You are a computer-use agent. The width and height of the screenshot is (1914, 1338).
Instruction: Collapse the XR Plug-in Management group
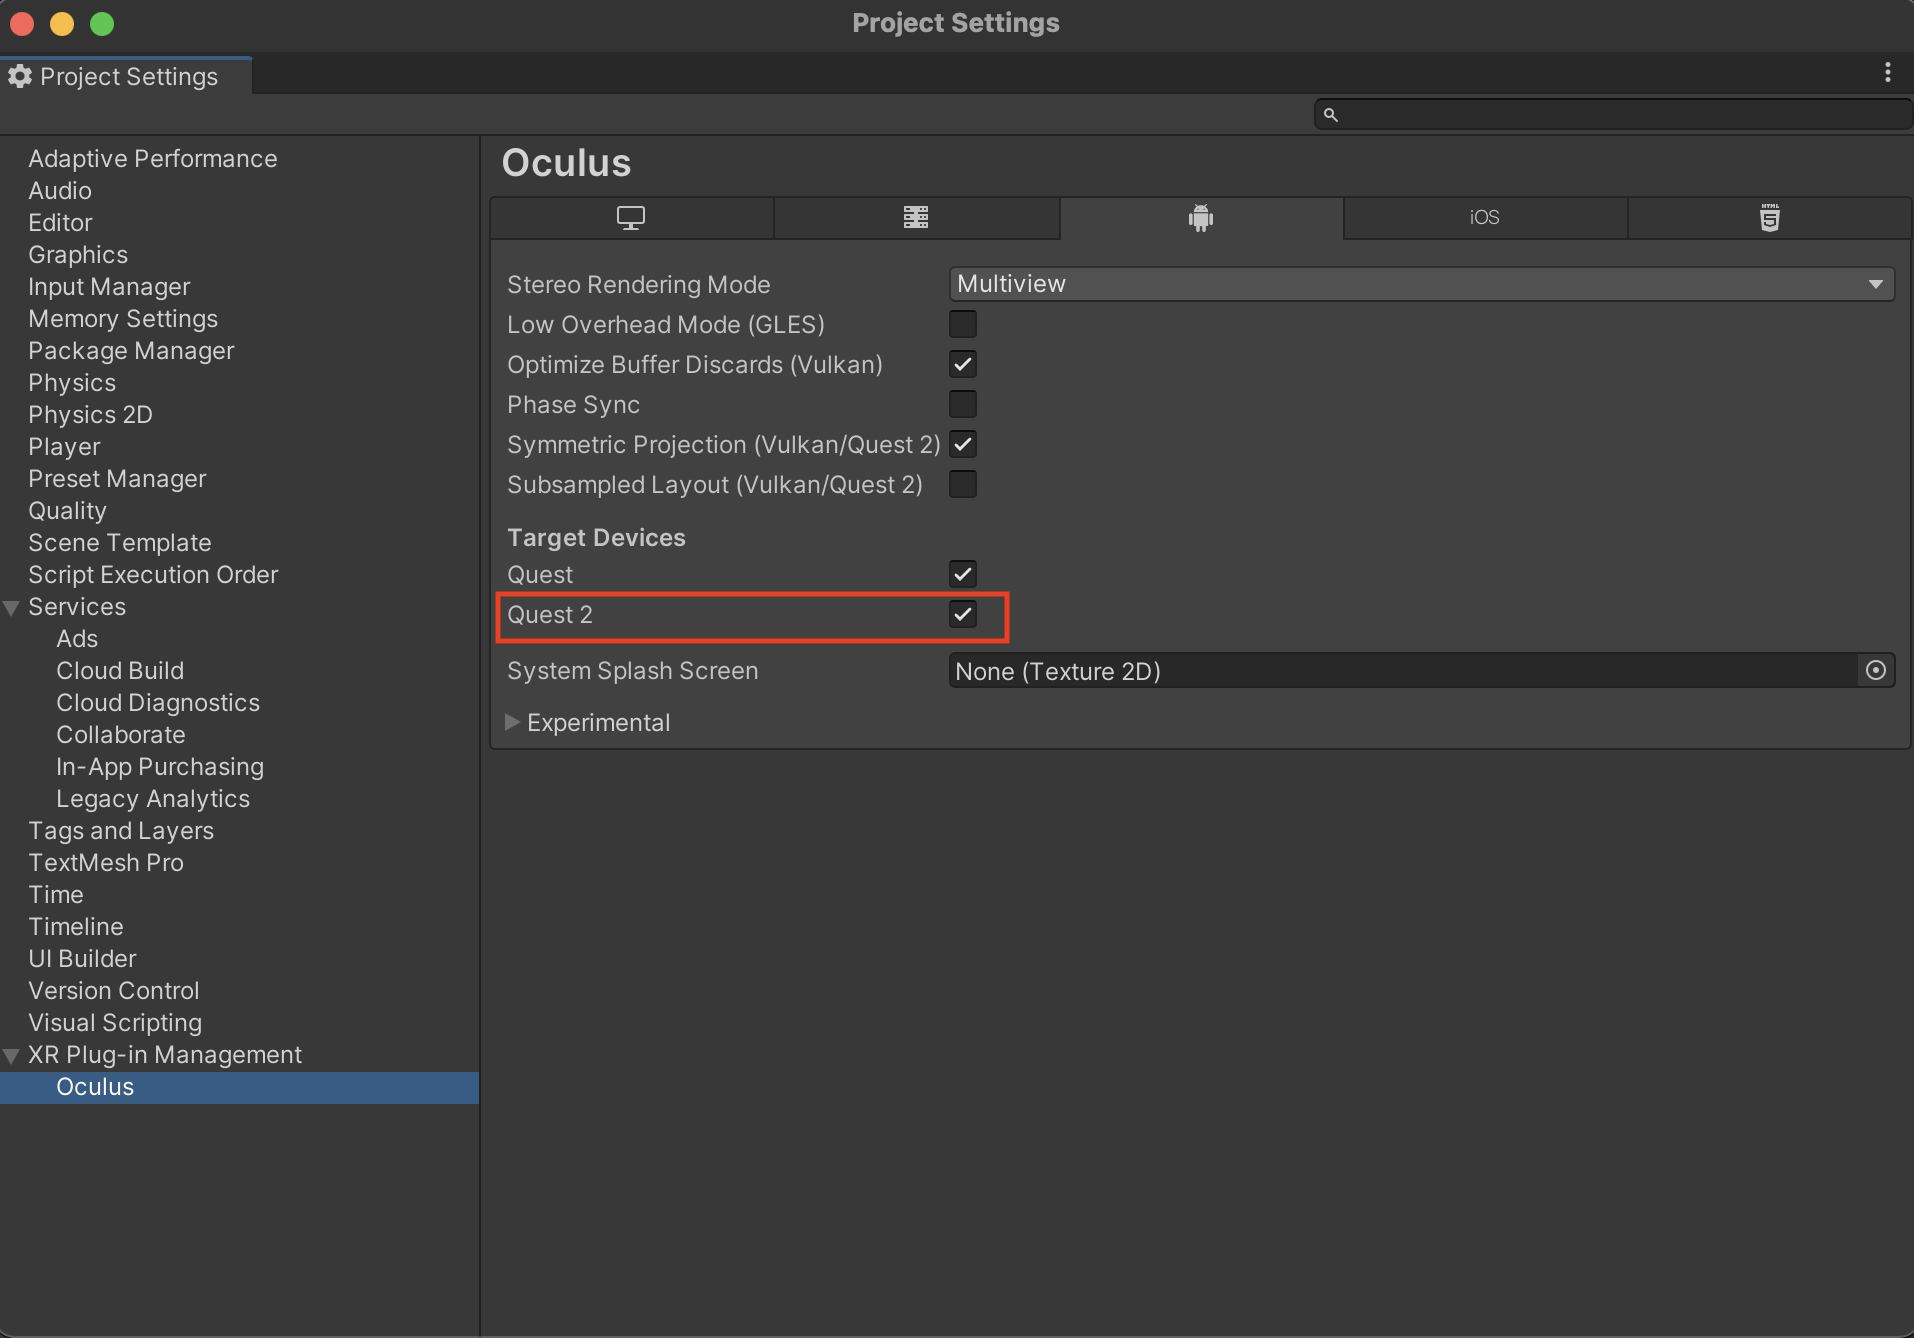click(12, 1055)
